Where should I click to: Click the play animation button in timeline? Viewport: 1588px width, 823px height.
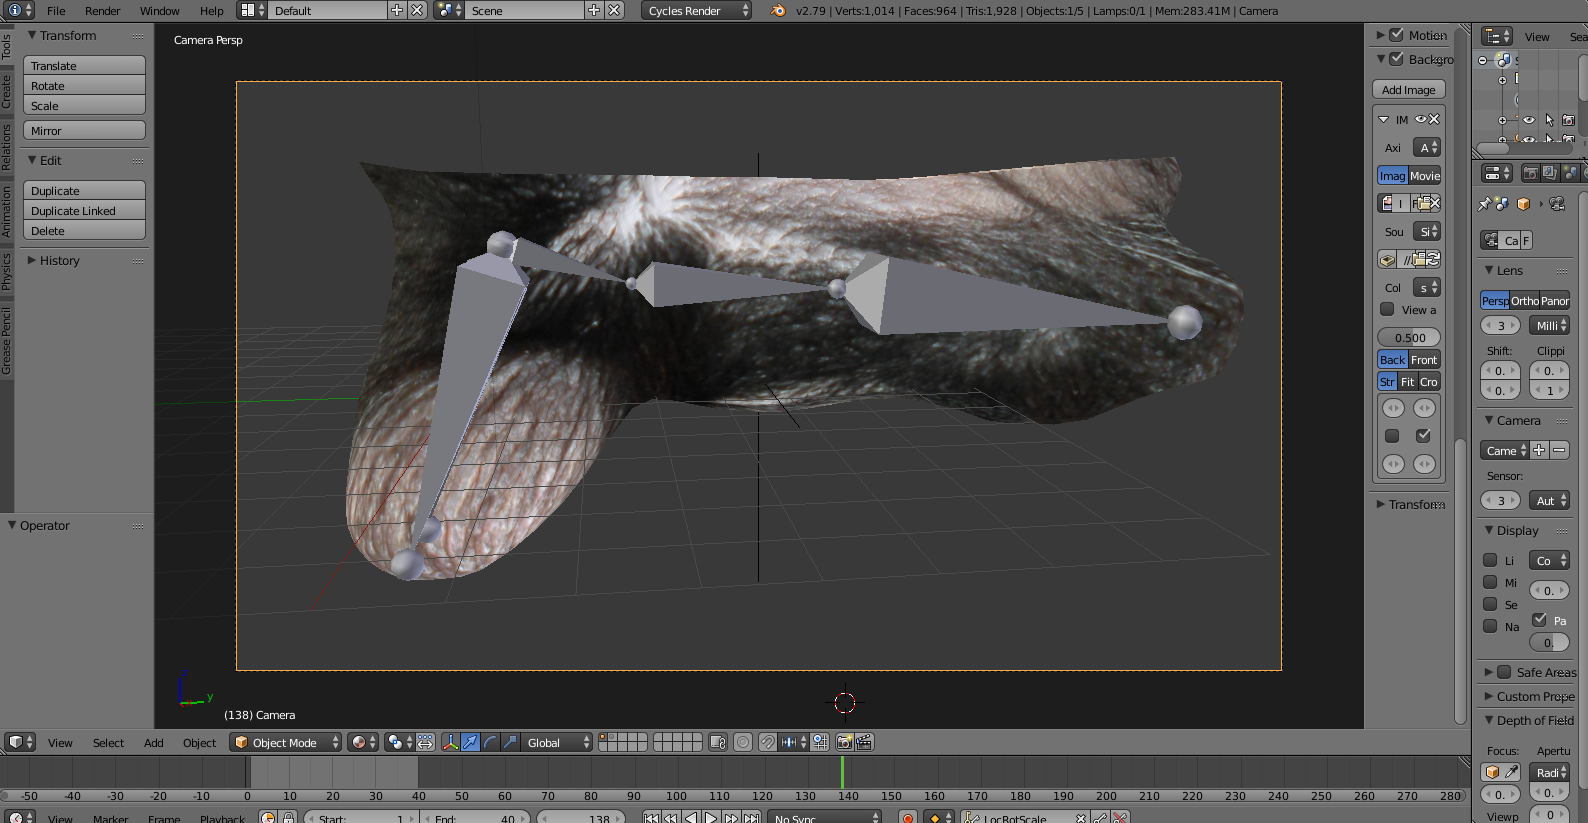point(711,817)
